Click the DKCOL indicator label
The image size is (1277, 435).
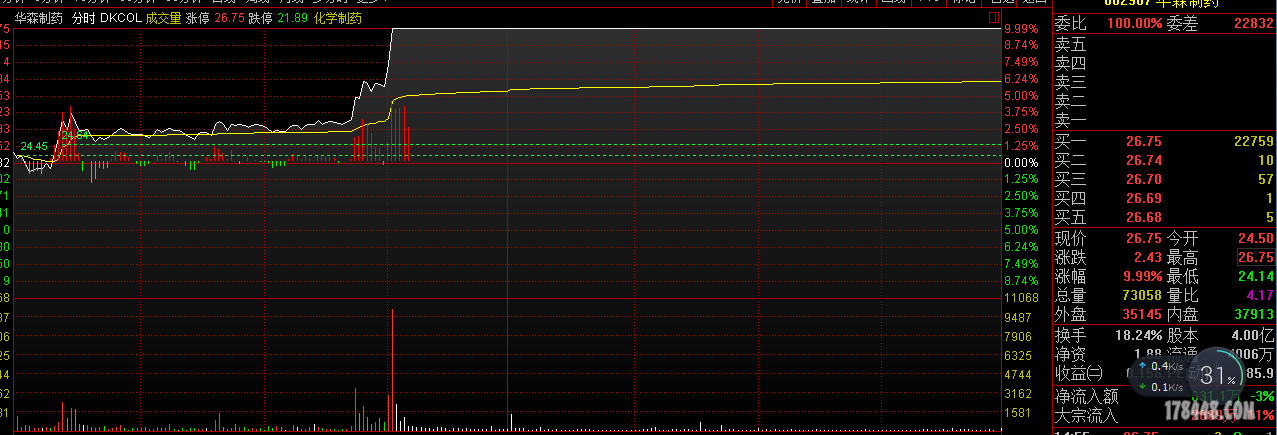coord(119,18)
